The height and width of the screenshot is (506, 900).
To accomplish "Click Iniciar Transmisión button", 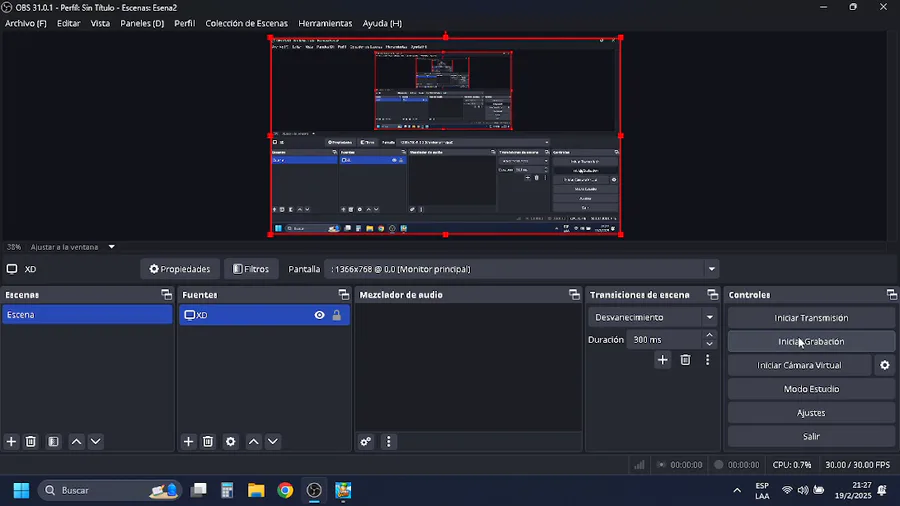I will [x=811, y=318].
